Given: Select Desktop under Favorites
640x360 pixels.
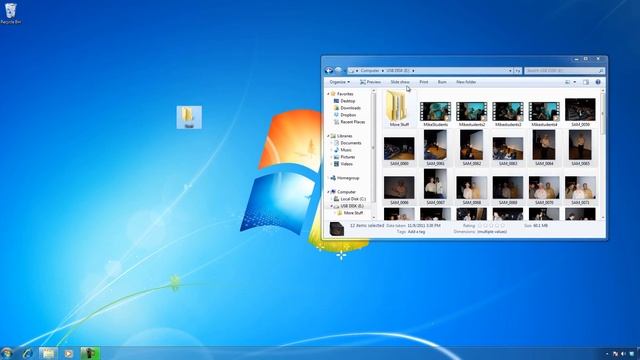Looking at the screenshot, I should pyautogui.click(x=344, y=101).
